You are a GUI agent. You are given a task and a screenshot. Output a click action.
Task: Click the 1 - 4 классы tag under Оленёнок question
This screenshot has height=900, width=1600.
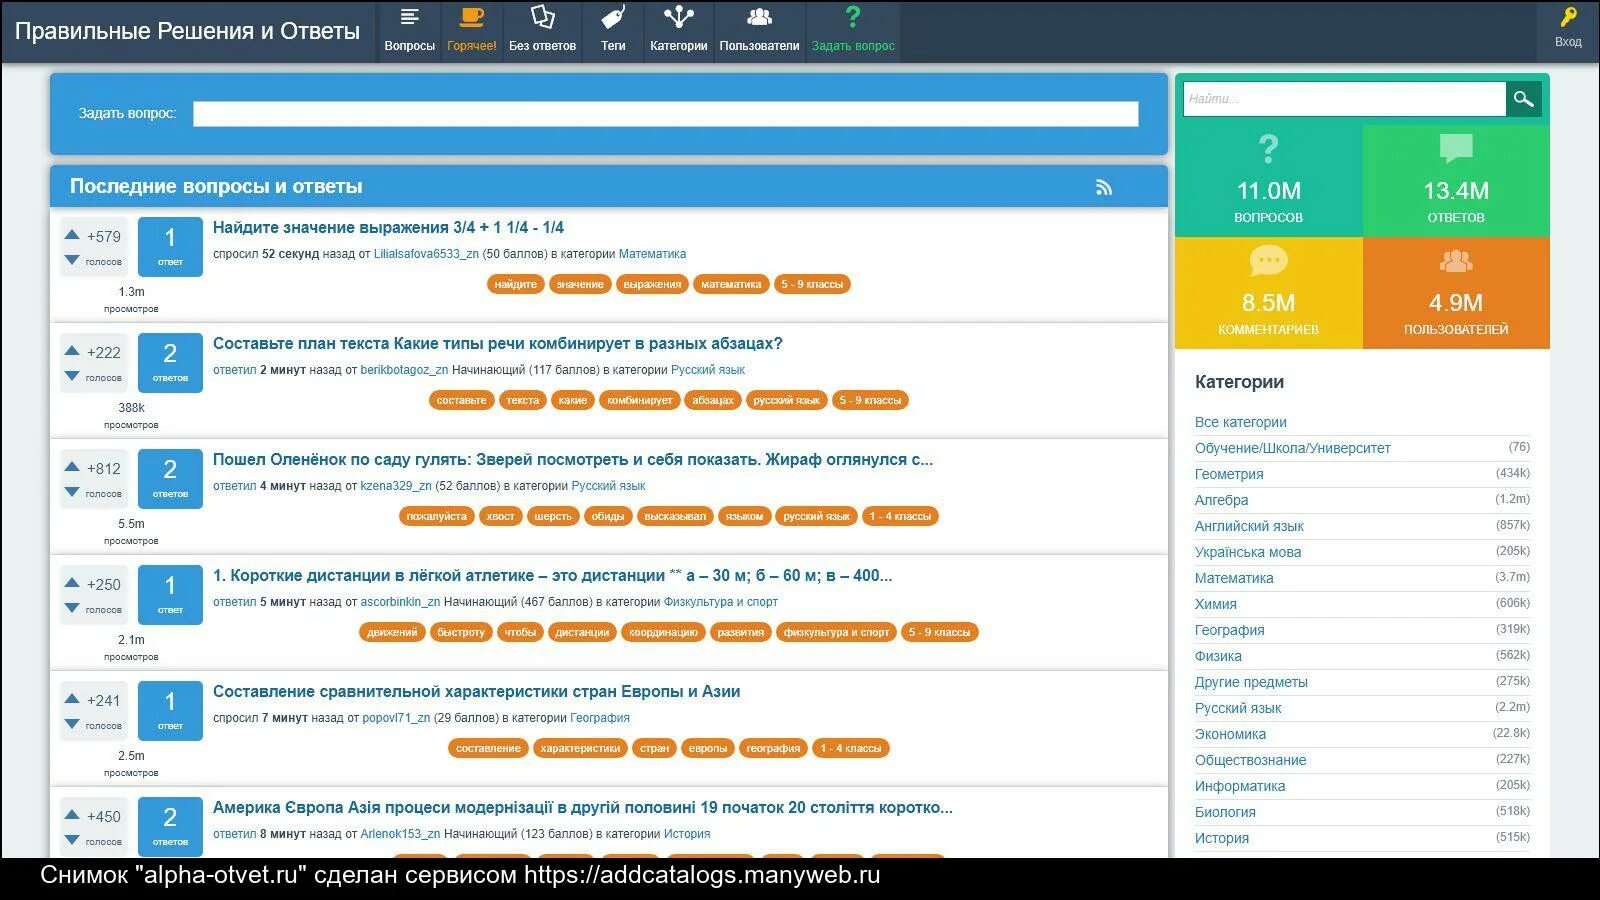click(900, 516)
